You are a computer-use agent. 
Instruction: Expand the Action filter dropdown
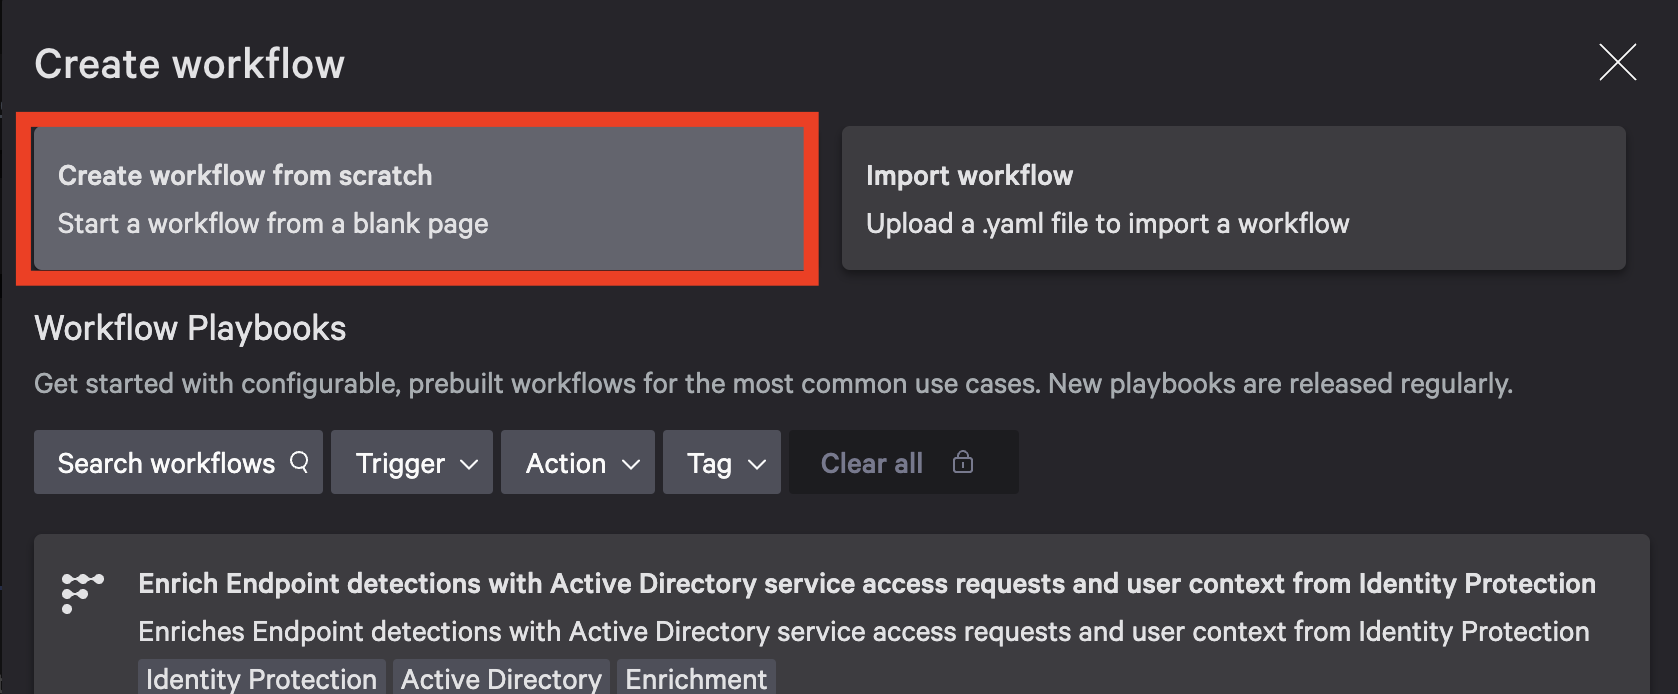[x=577, y=463]
